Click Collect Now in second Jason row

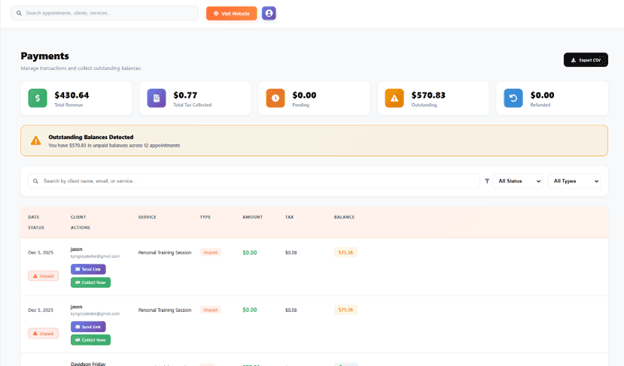[x=91, y=340]
